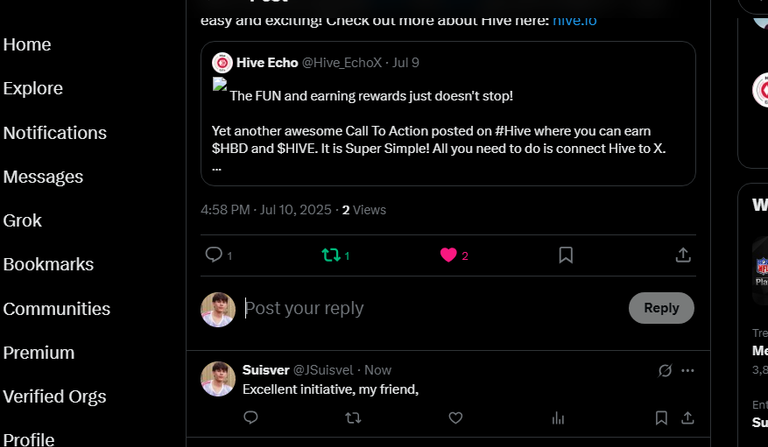
Task: Open the hive.io link
Action: click(575, 21)
